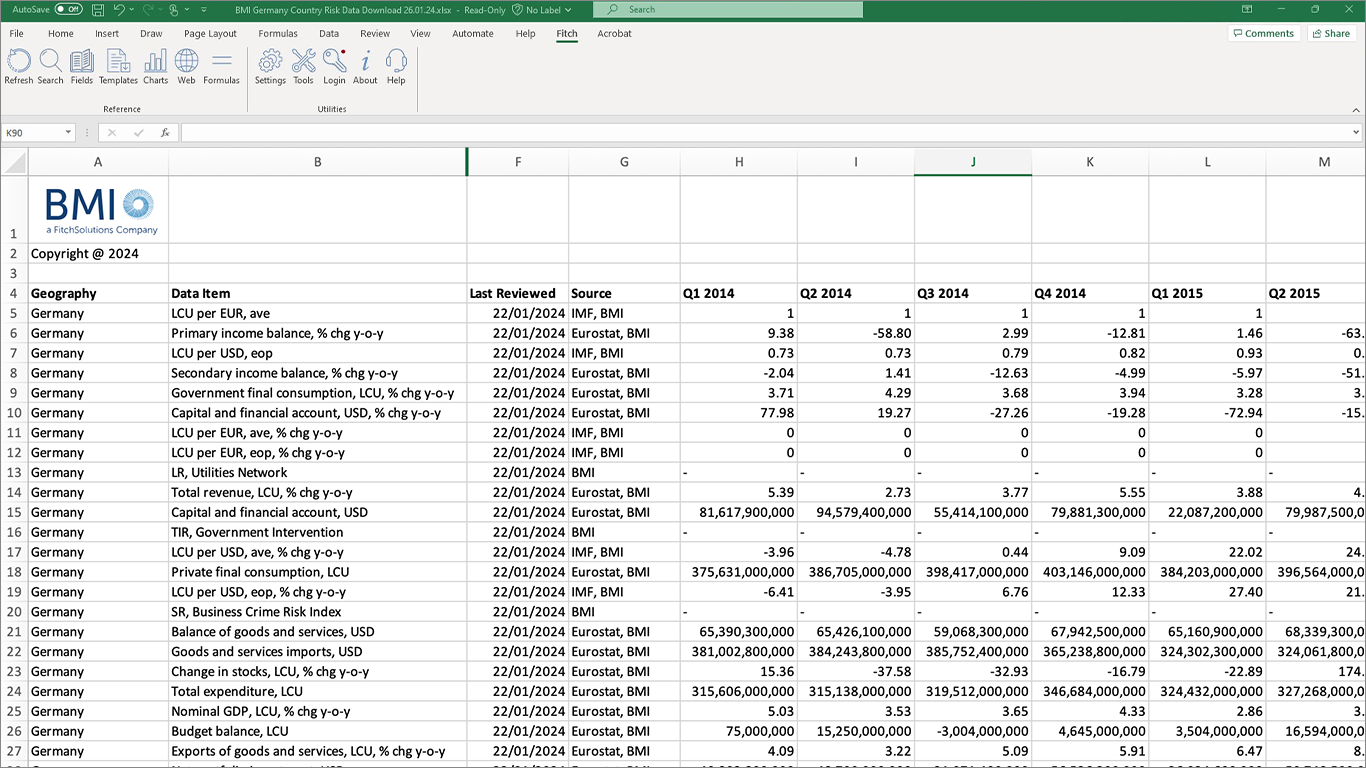The image size is (1366, 768).
Task: Open the Web icon on the Fitch ribbon
Action: coord(186,66)
